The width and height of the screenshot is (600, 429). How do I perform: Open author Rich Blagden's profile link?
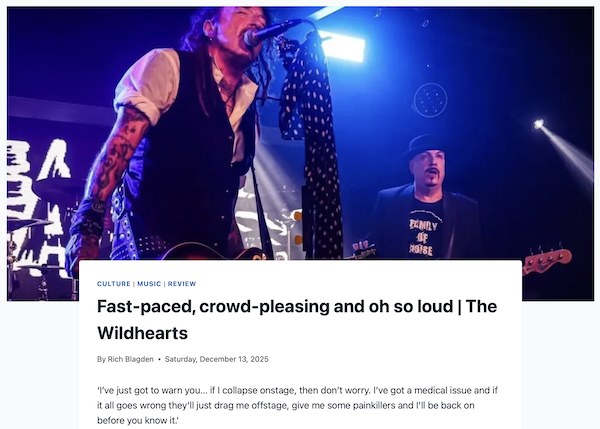coord(130,359)
